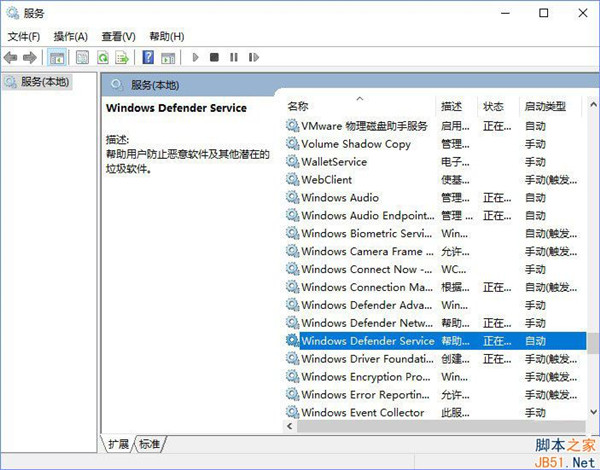Click the gear icon of WebClient
600x470 pixels.
(x=293, y=180)
